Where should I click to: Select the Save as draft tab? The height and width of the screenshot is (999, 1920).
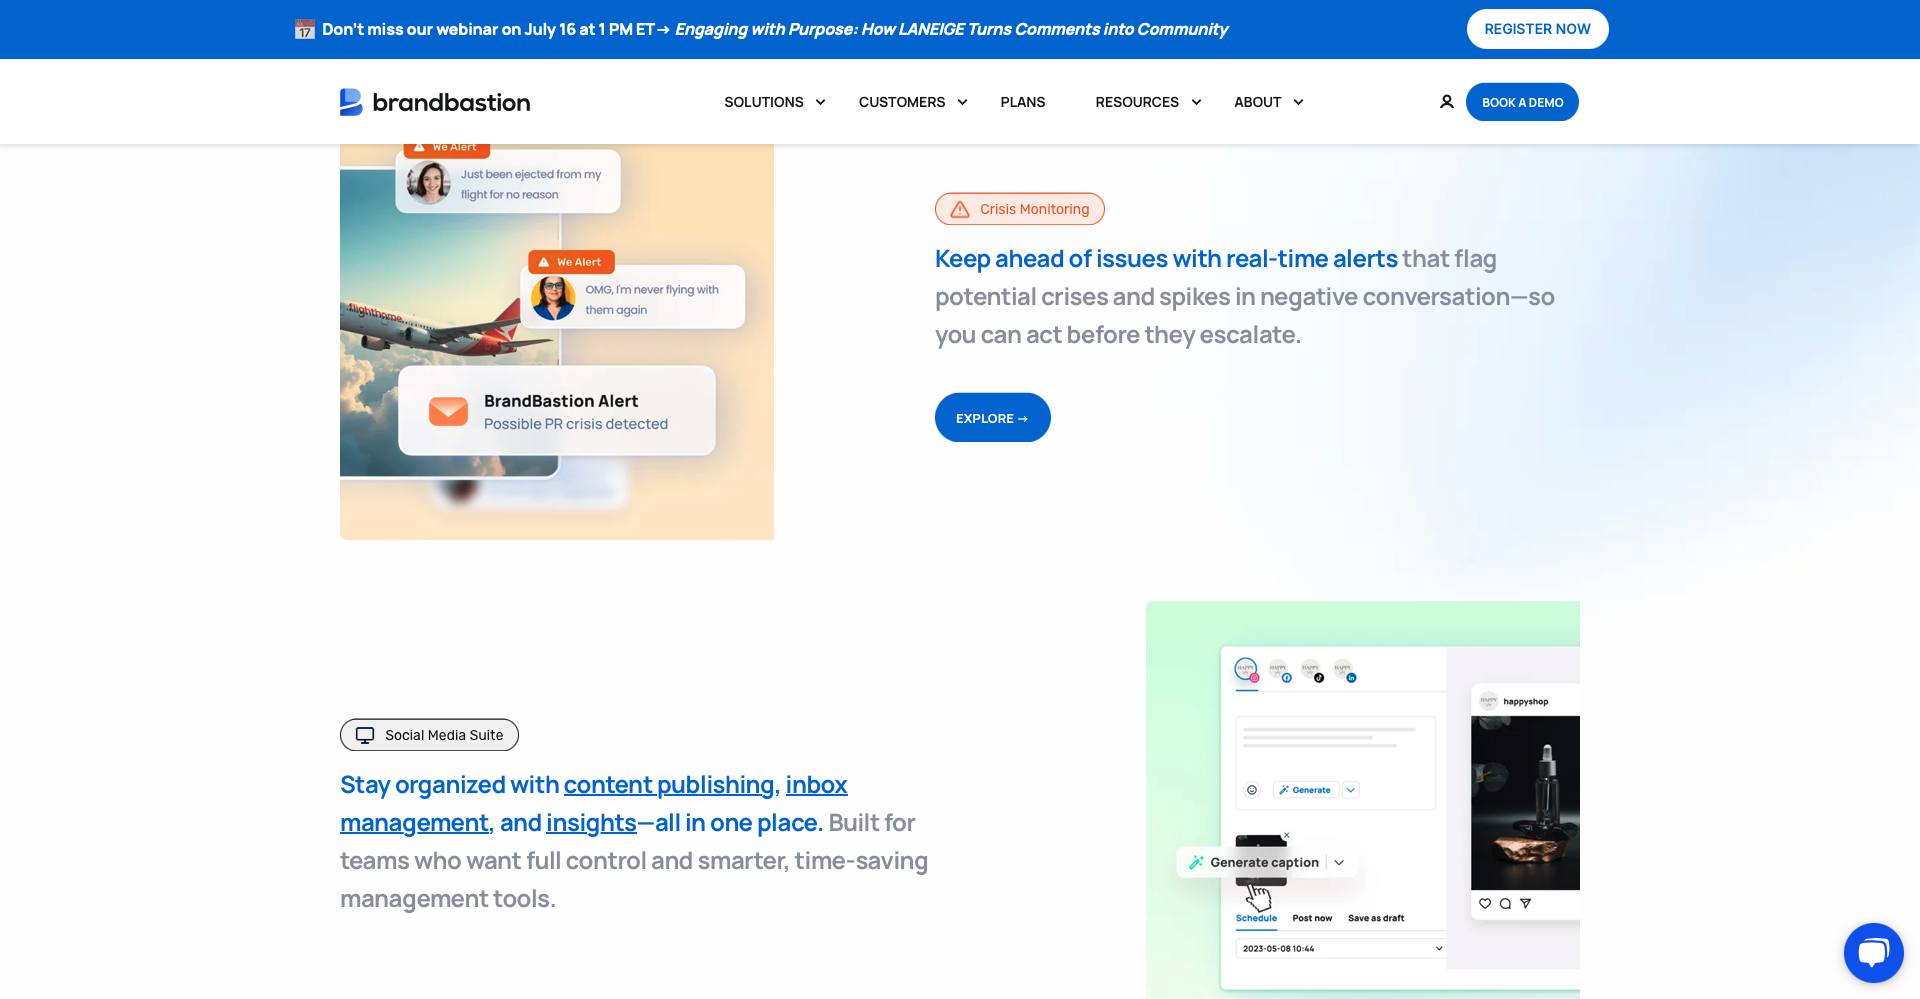click(1376, 918)
